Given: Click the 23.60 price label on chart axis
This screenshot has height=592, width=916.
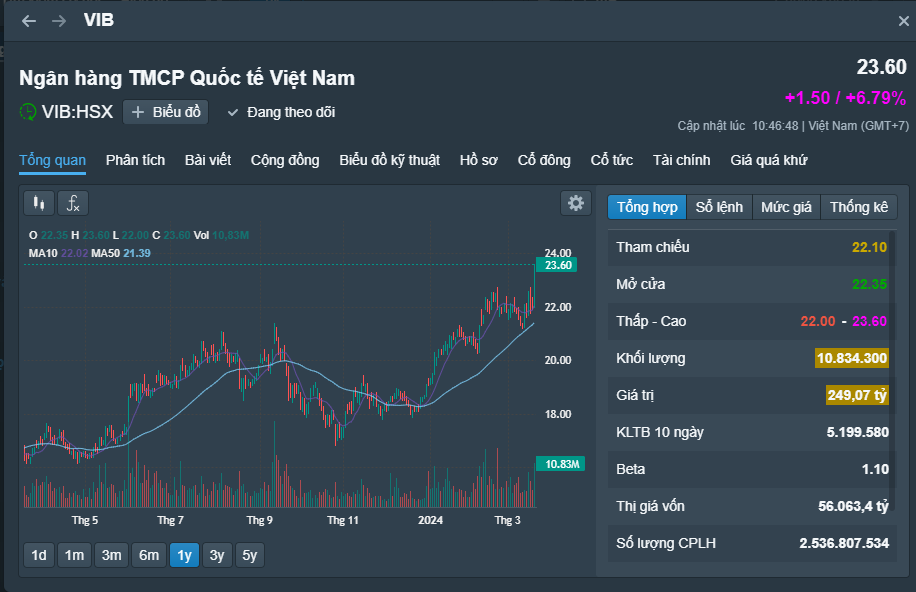Looking at the screenshot, I should [557, 265].
